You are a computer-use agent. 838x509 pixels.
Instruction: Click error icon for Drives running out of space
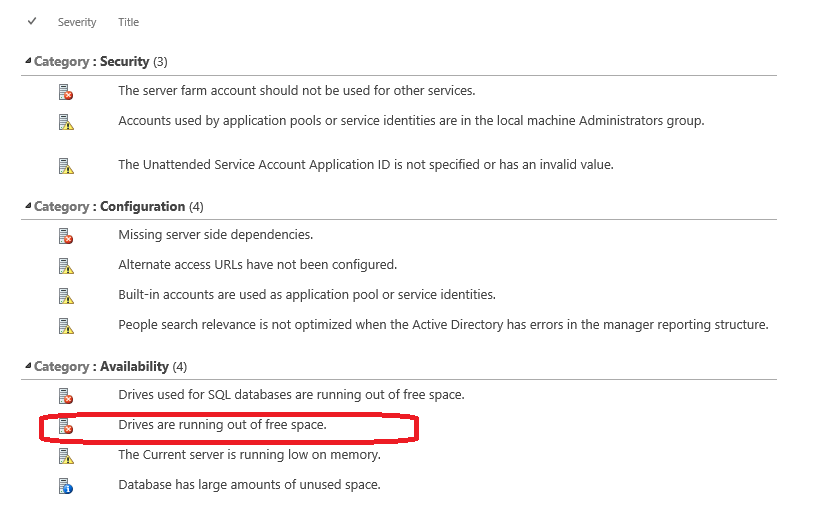65,426
